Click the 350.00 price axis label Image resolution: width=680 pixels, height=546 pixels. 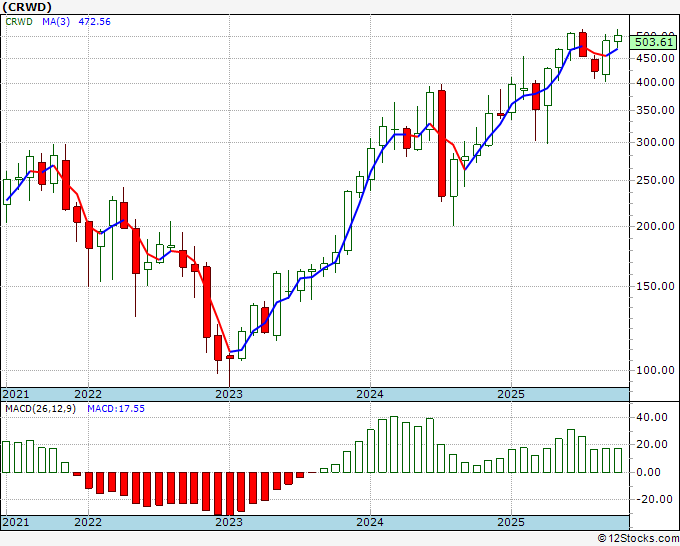657,110
